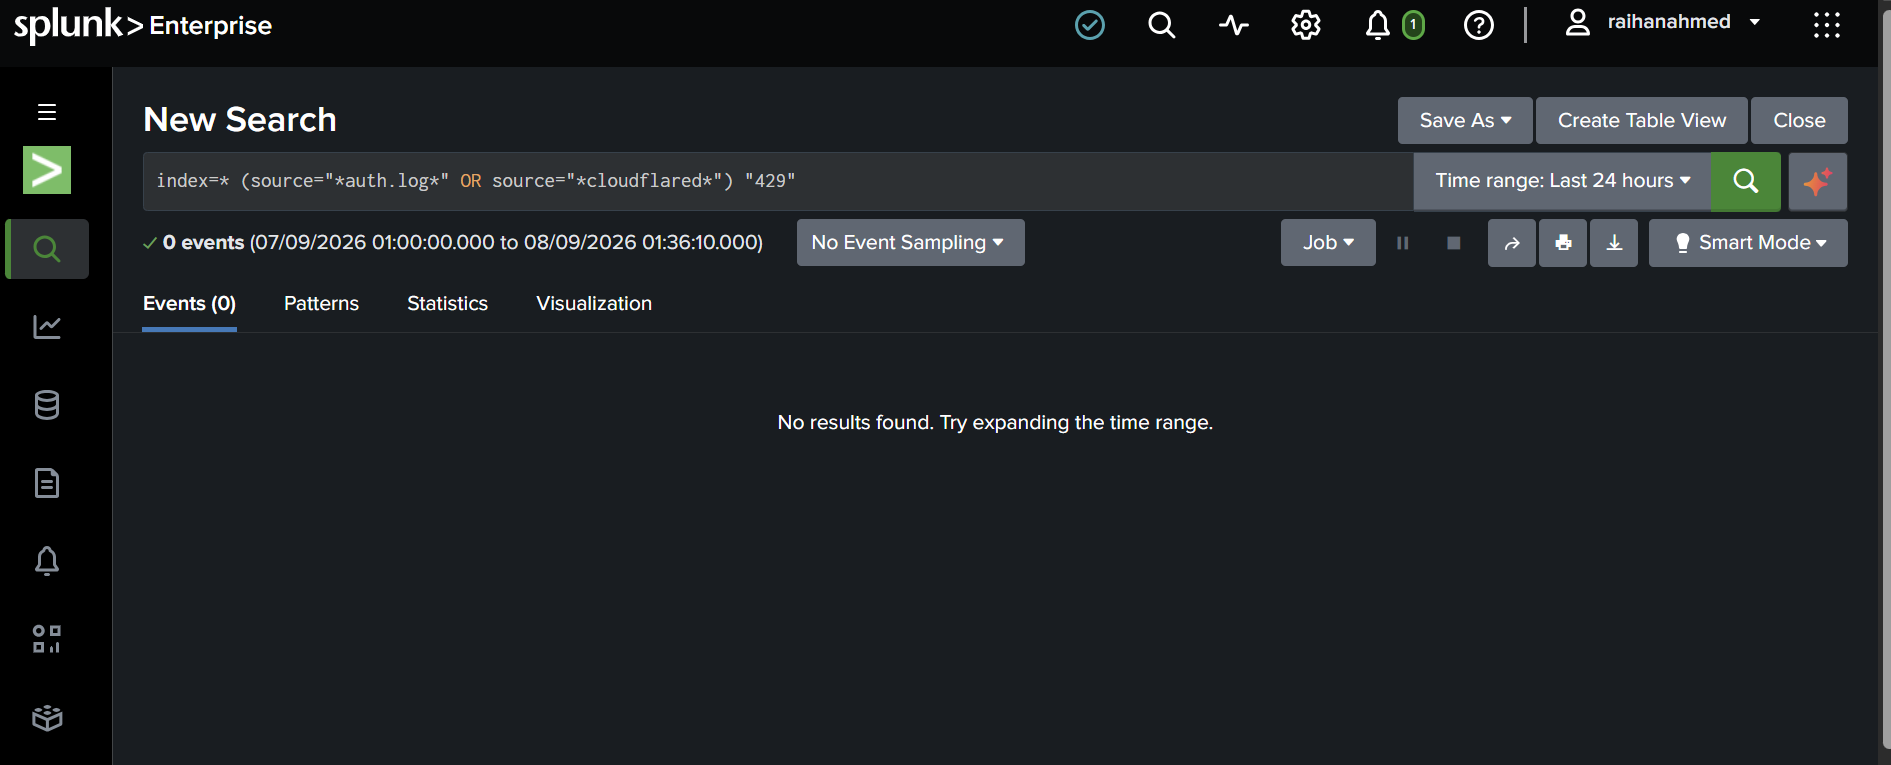Open the package cube sidebar icon
The height and width of the screenshot is (765, 1891).
coord(47,718)
